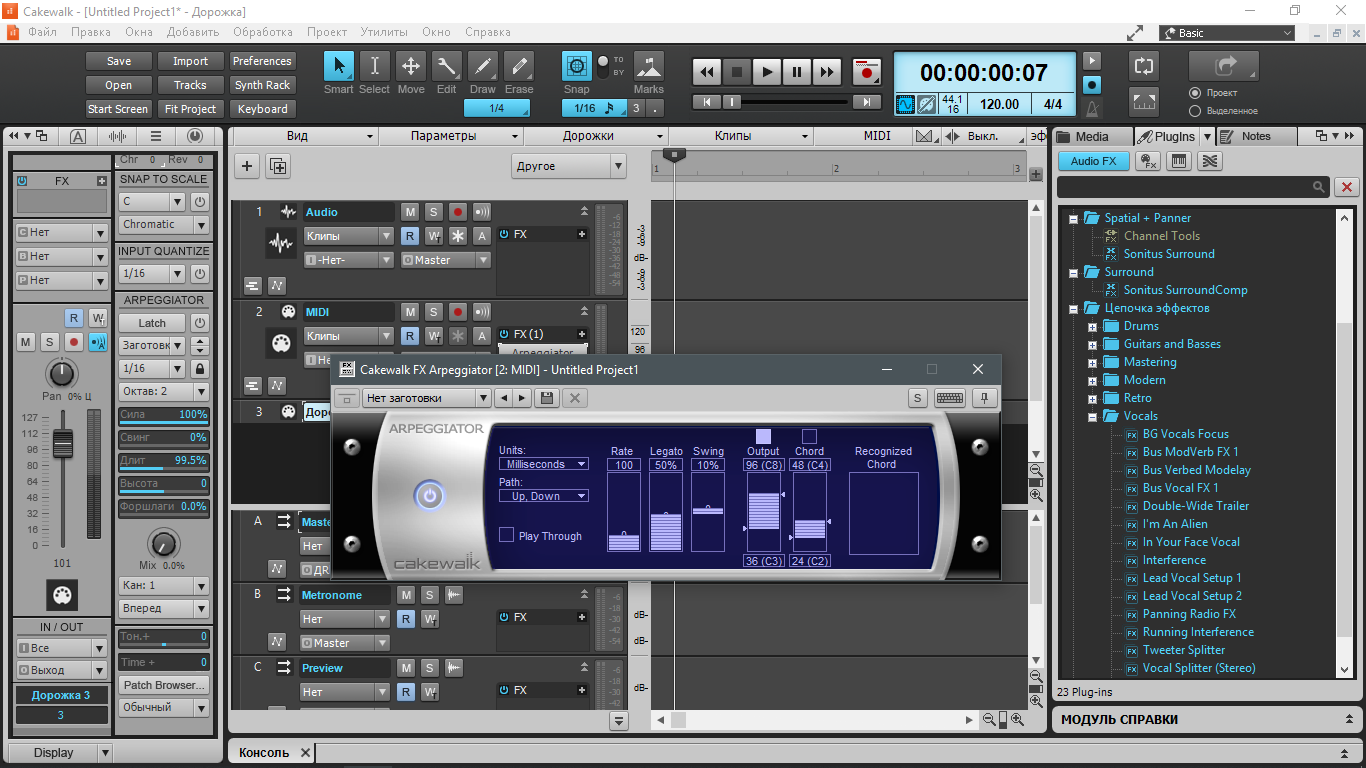The height and width of the screenshot is (768, 1366).
Task: Toggle the Arpeggiator power button
Action: 430,496
